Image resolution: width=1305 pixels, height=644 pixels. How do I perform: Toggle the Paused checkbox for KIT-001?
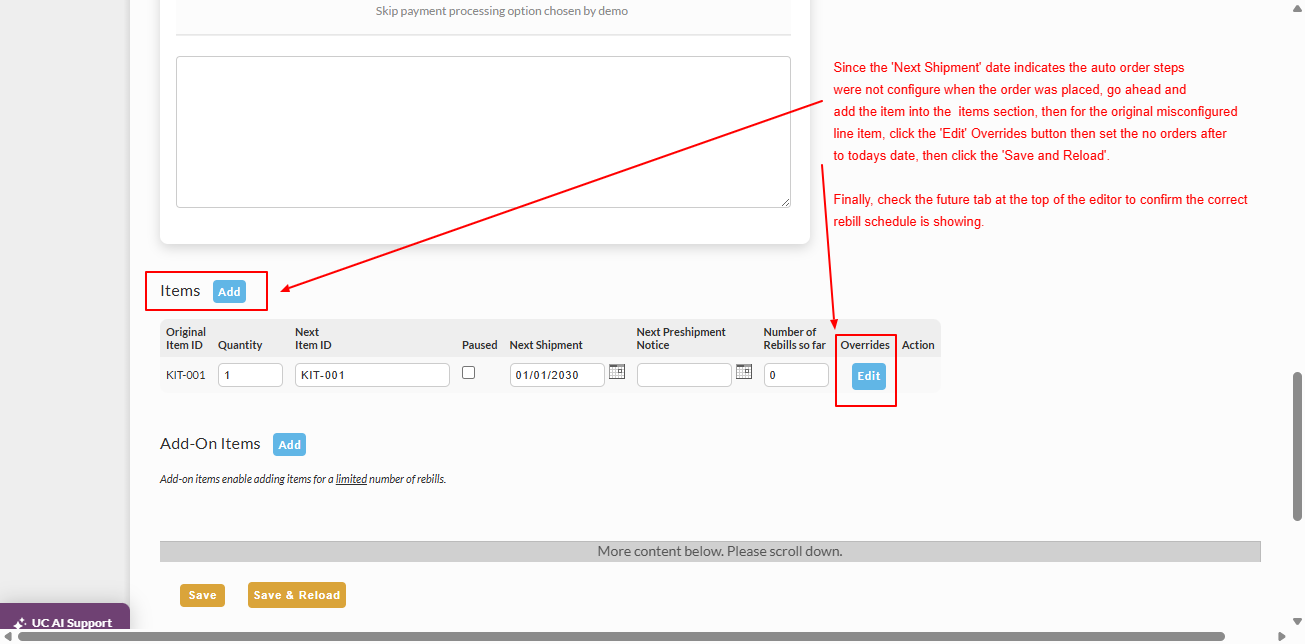pos(468,372)
